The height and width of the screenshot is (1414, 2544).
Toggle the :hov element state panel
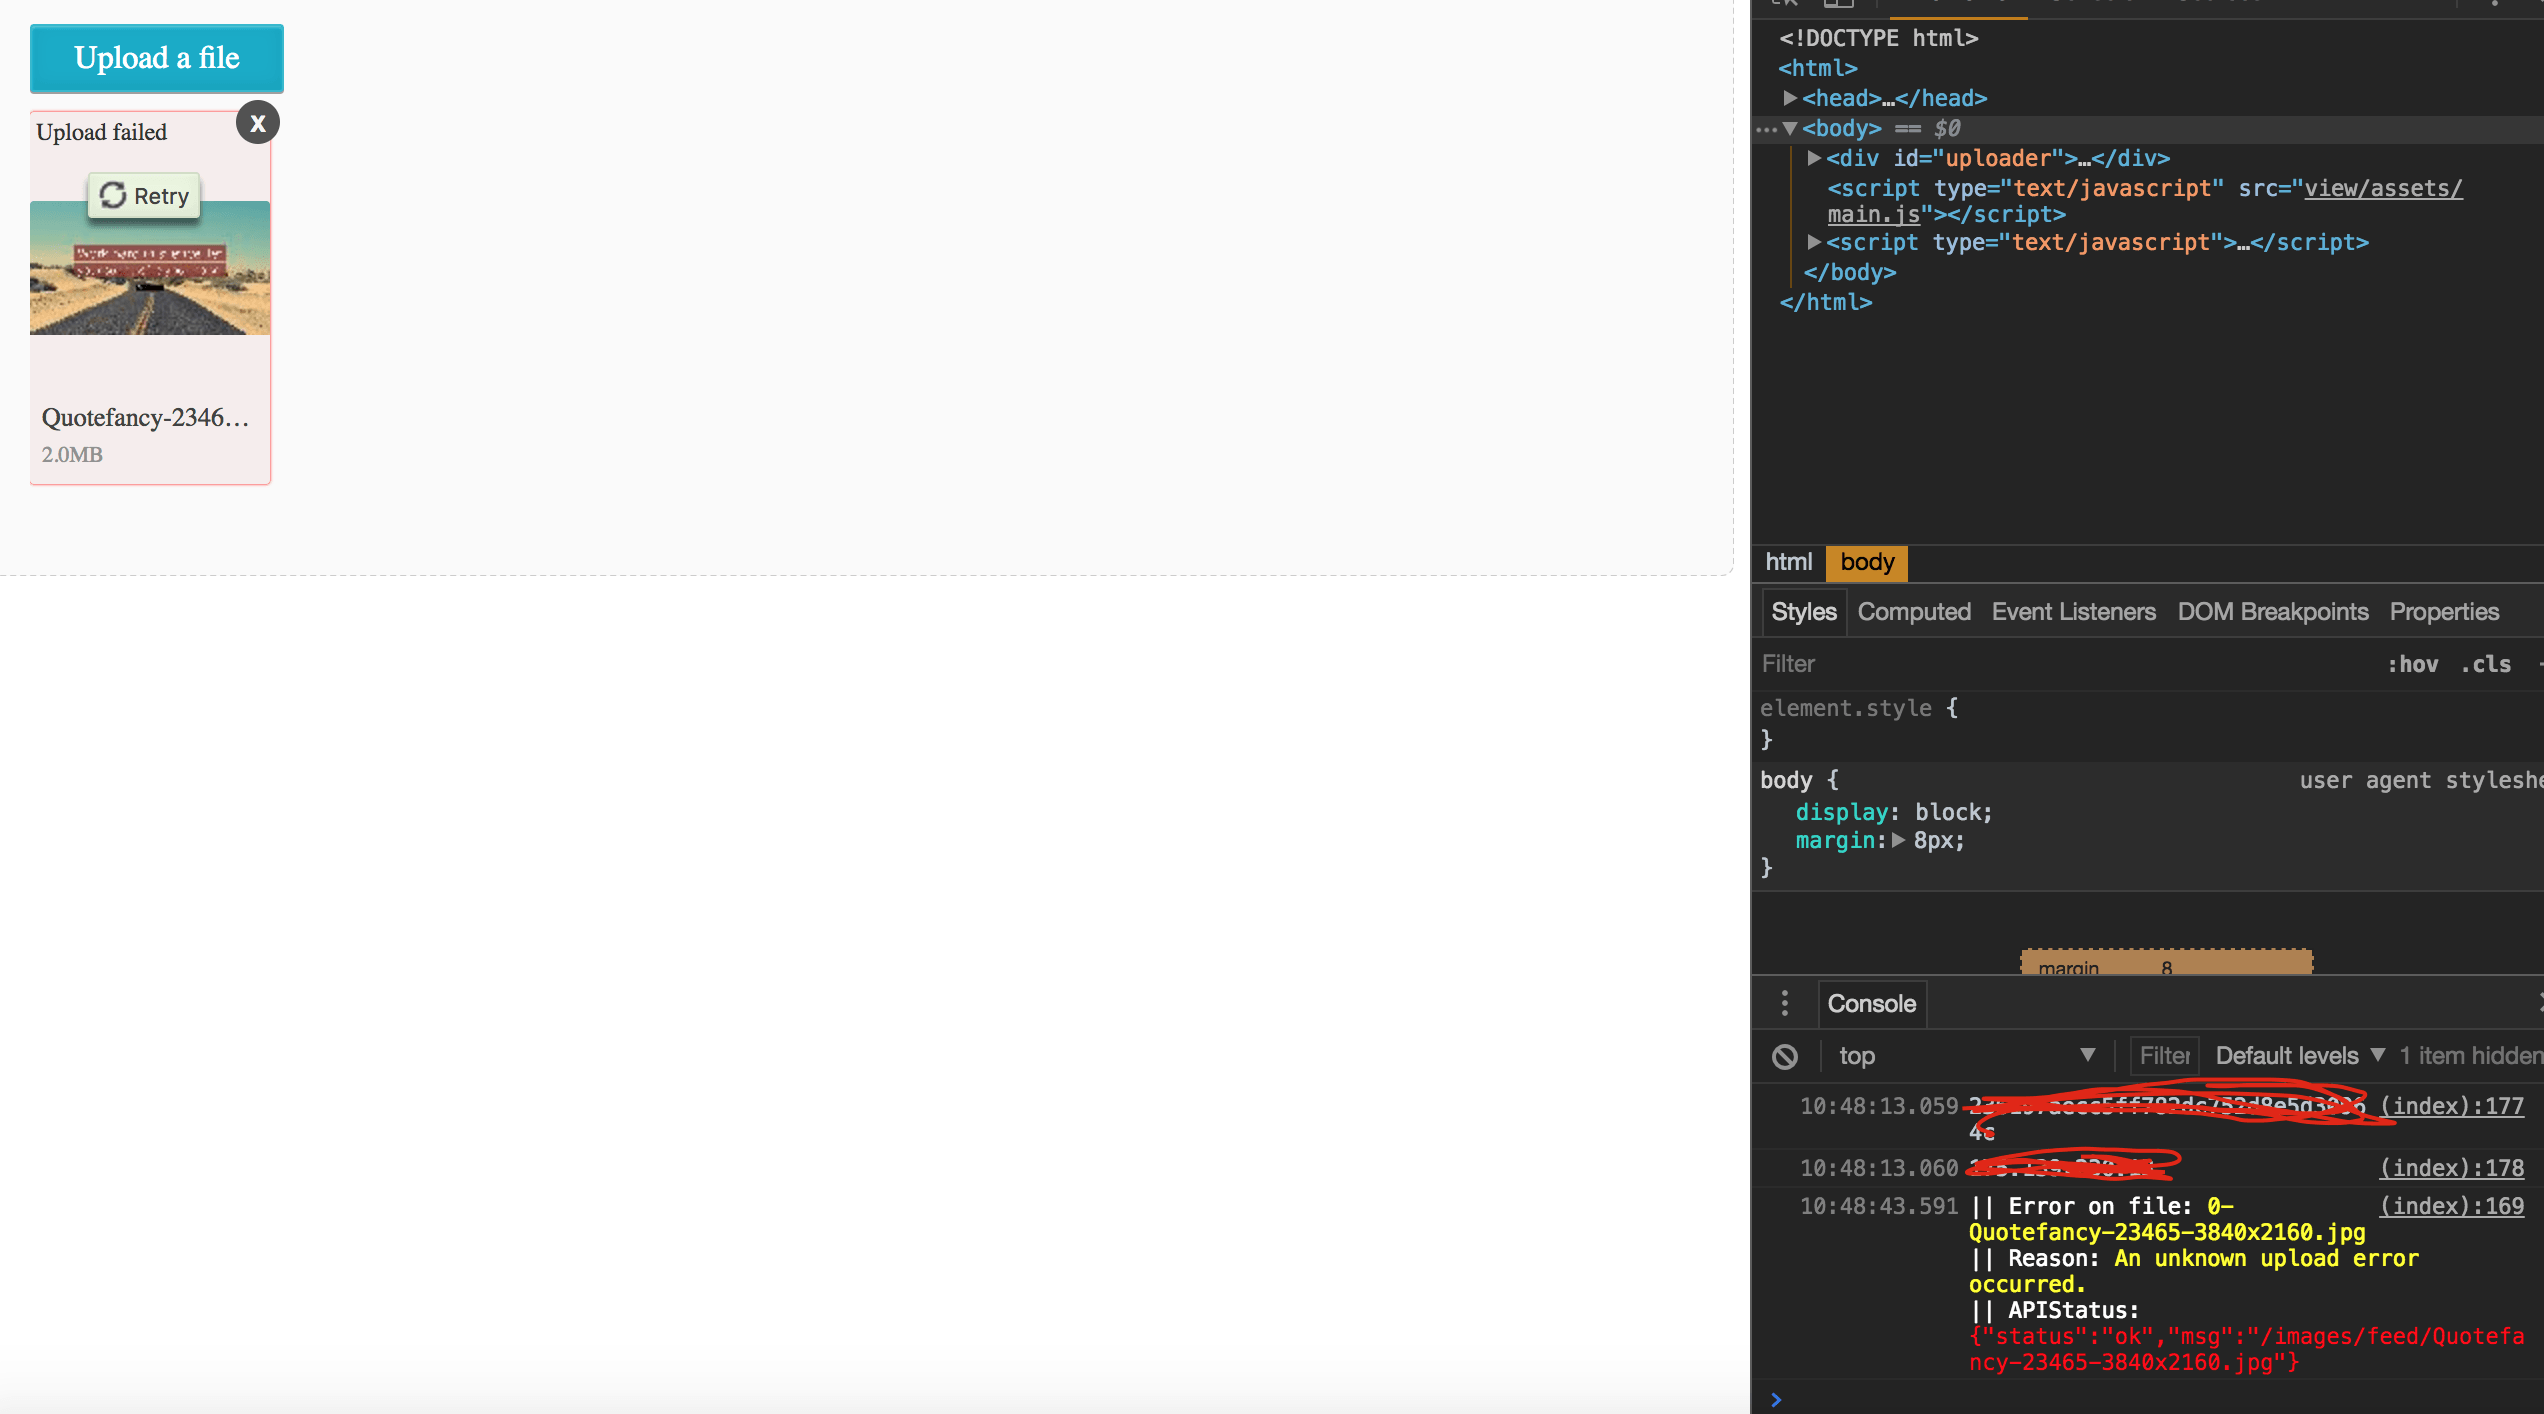click(x=2412, y=664)
